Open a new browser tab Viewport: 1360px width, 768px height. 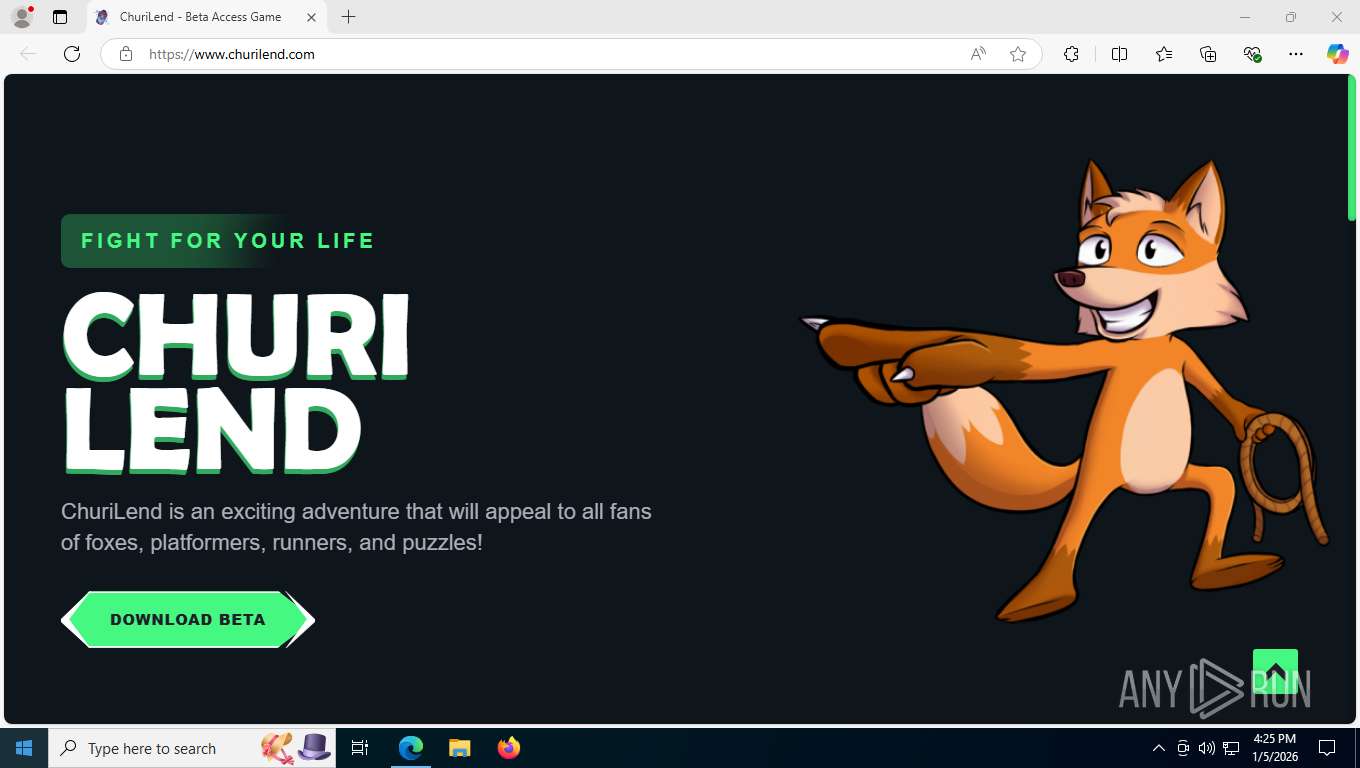point(348,17)
